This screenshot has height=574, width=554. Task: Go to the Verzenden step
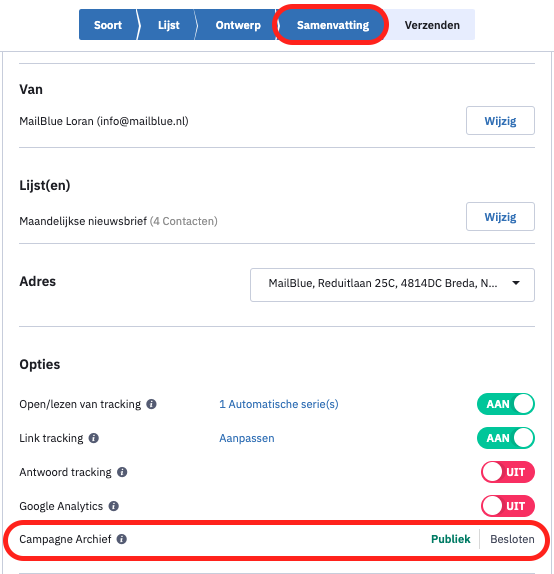coord(432,25)
